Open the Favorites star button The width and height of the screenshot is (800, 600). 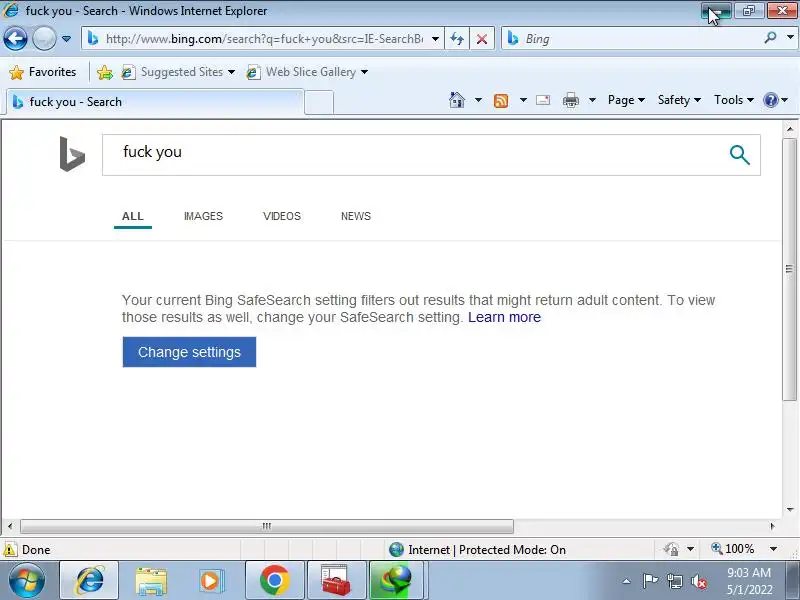[x=43, y=72]
